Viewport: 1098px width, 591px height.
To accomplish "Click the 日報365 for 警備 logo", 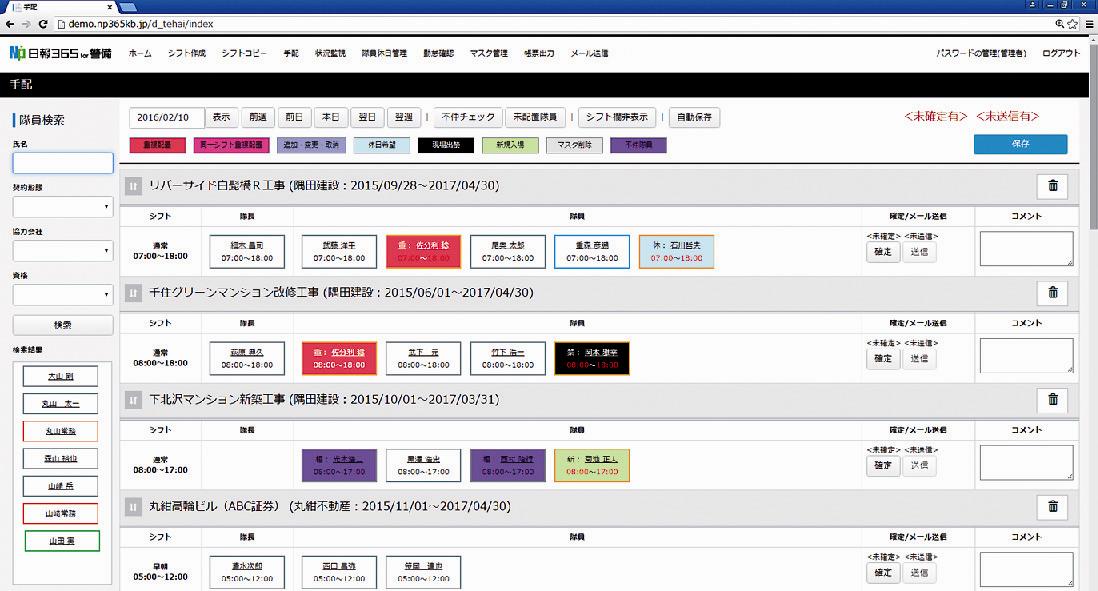I will click(60, 53).
